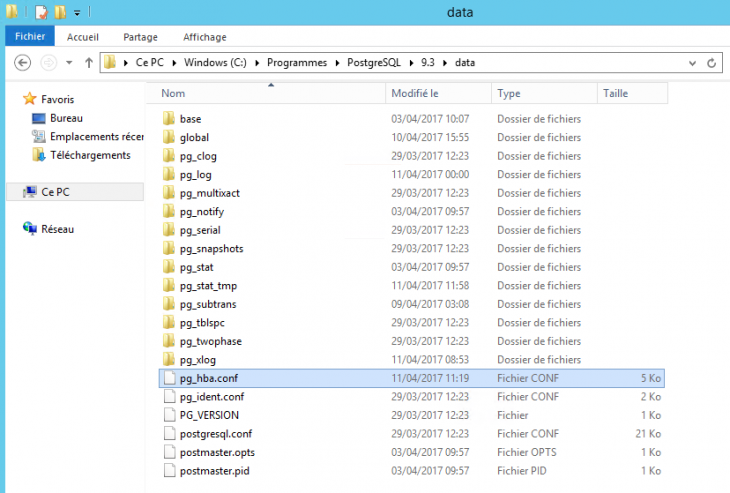
Task: Sort by the Type column header
Action: (x=544, y=93)
